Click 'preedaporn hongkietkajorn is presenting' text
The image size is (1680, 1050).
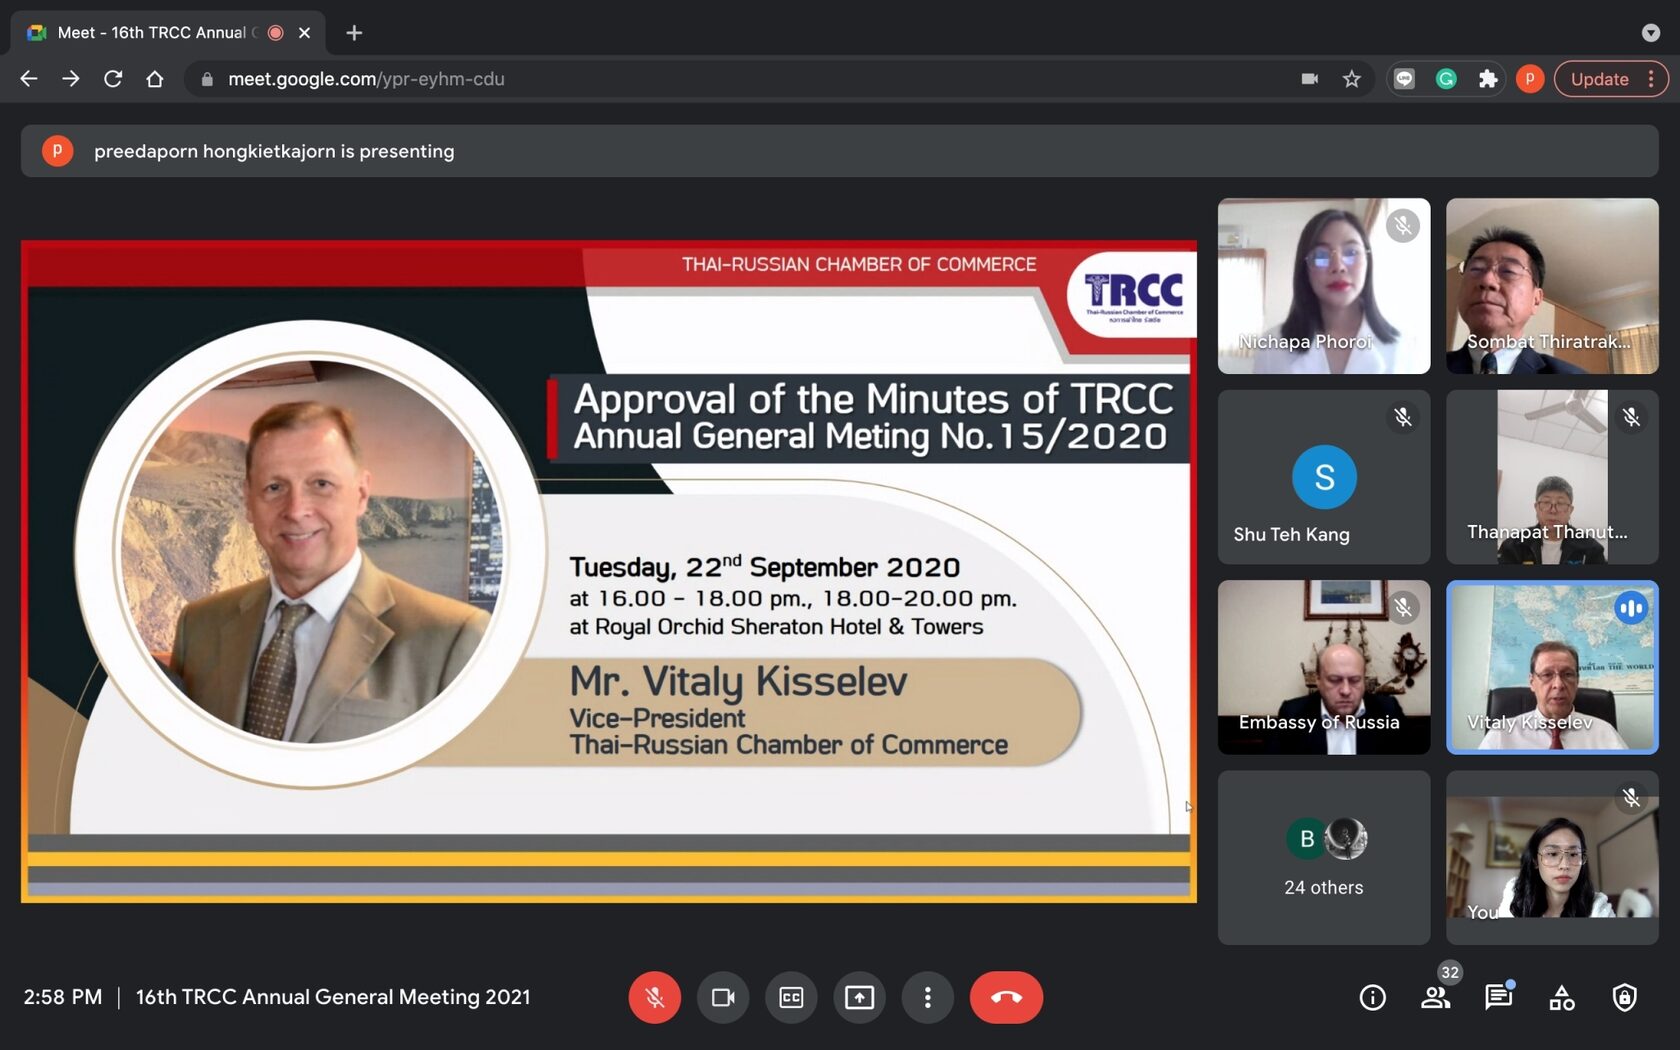coord(274,151)
